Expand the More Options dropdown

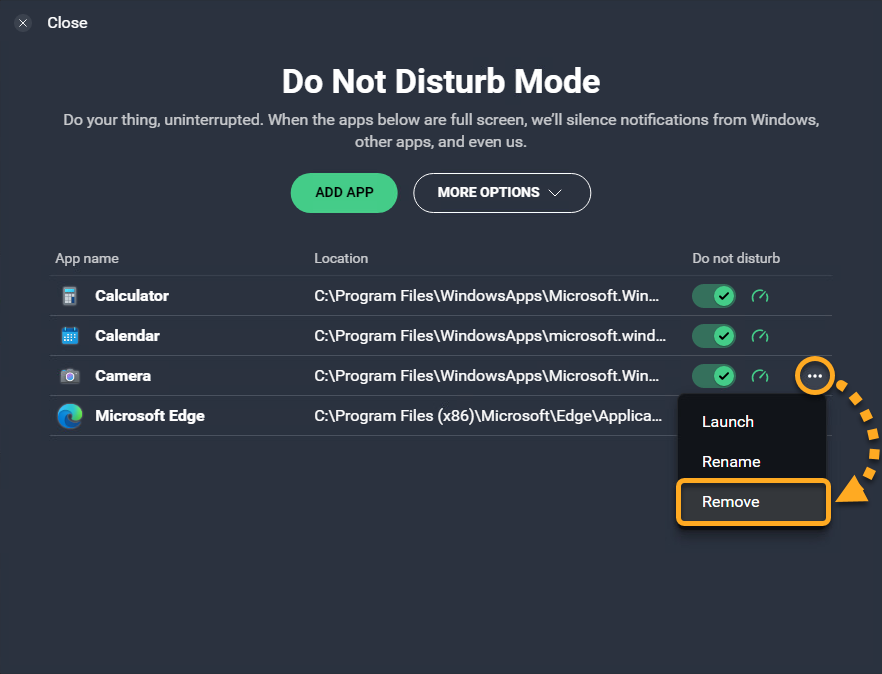click(x=501, y=193)
